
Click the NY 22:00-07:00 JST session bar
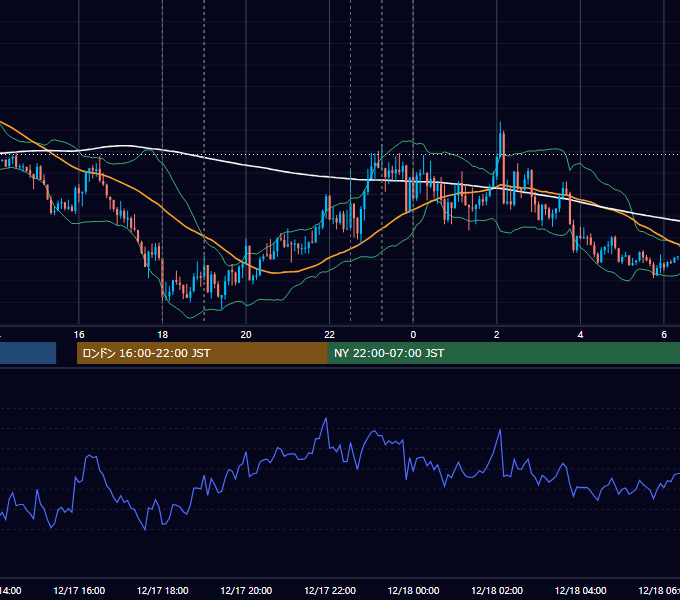click(x=503, y=353)
